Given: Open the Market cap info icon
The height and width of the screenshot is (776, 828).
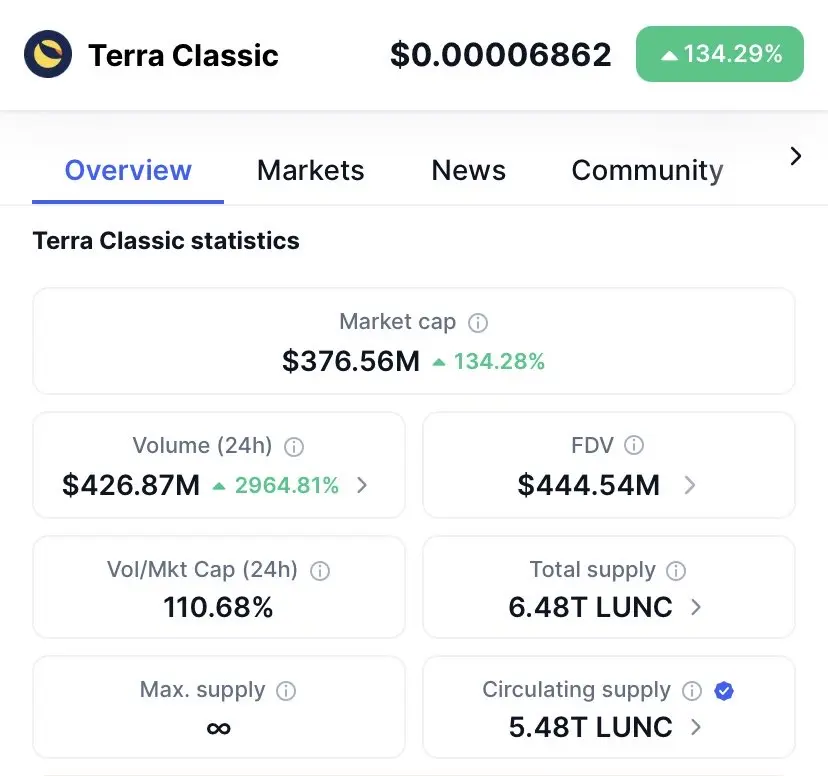Looking at the screenshot, I should (x=478, y=323).
